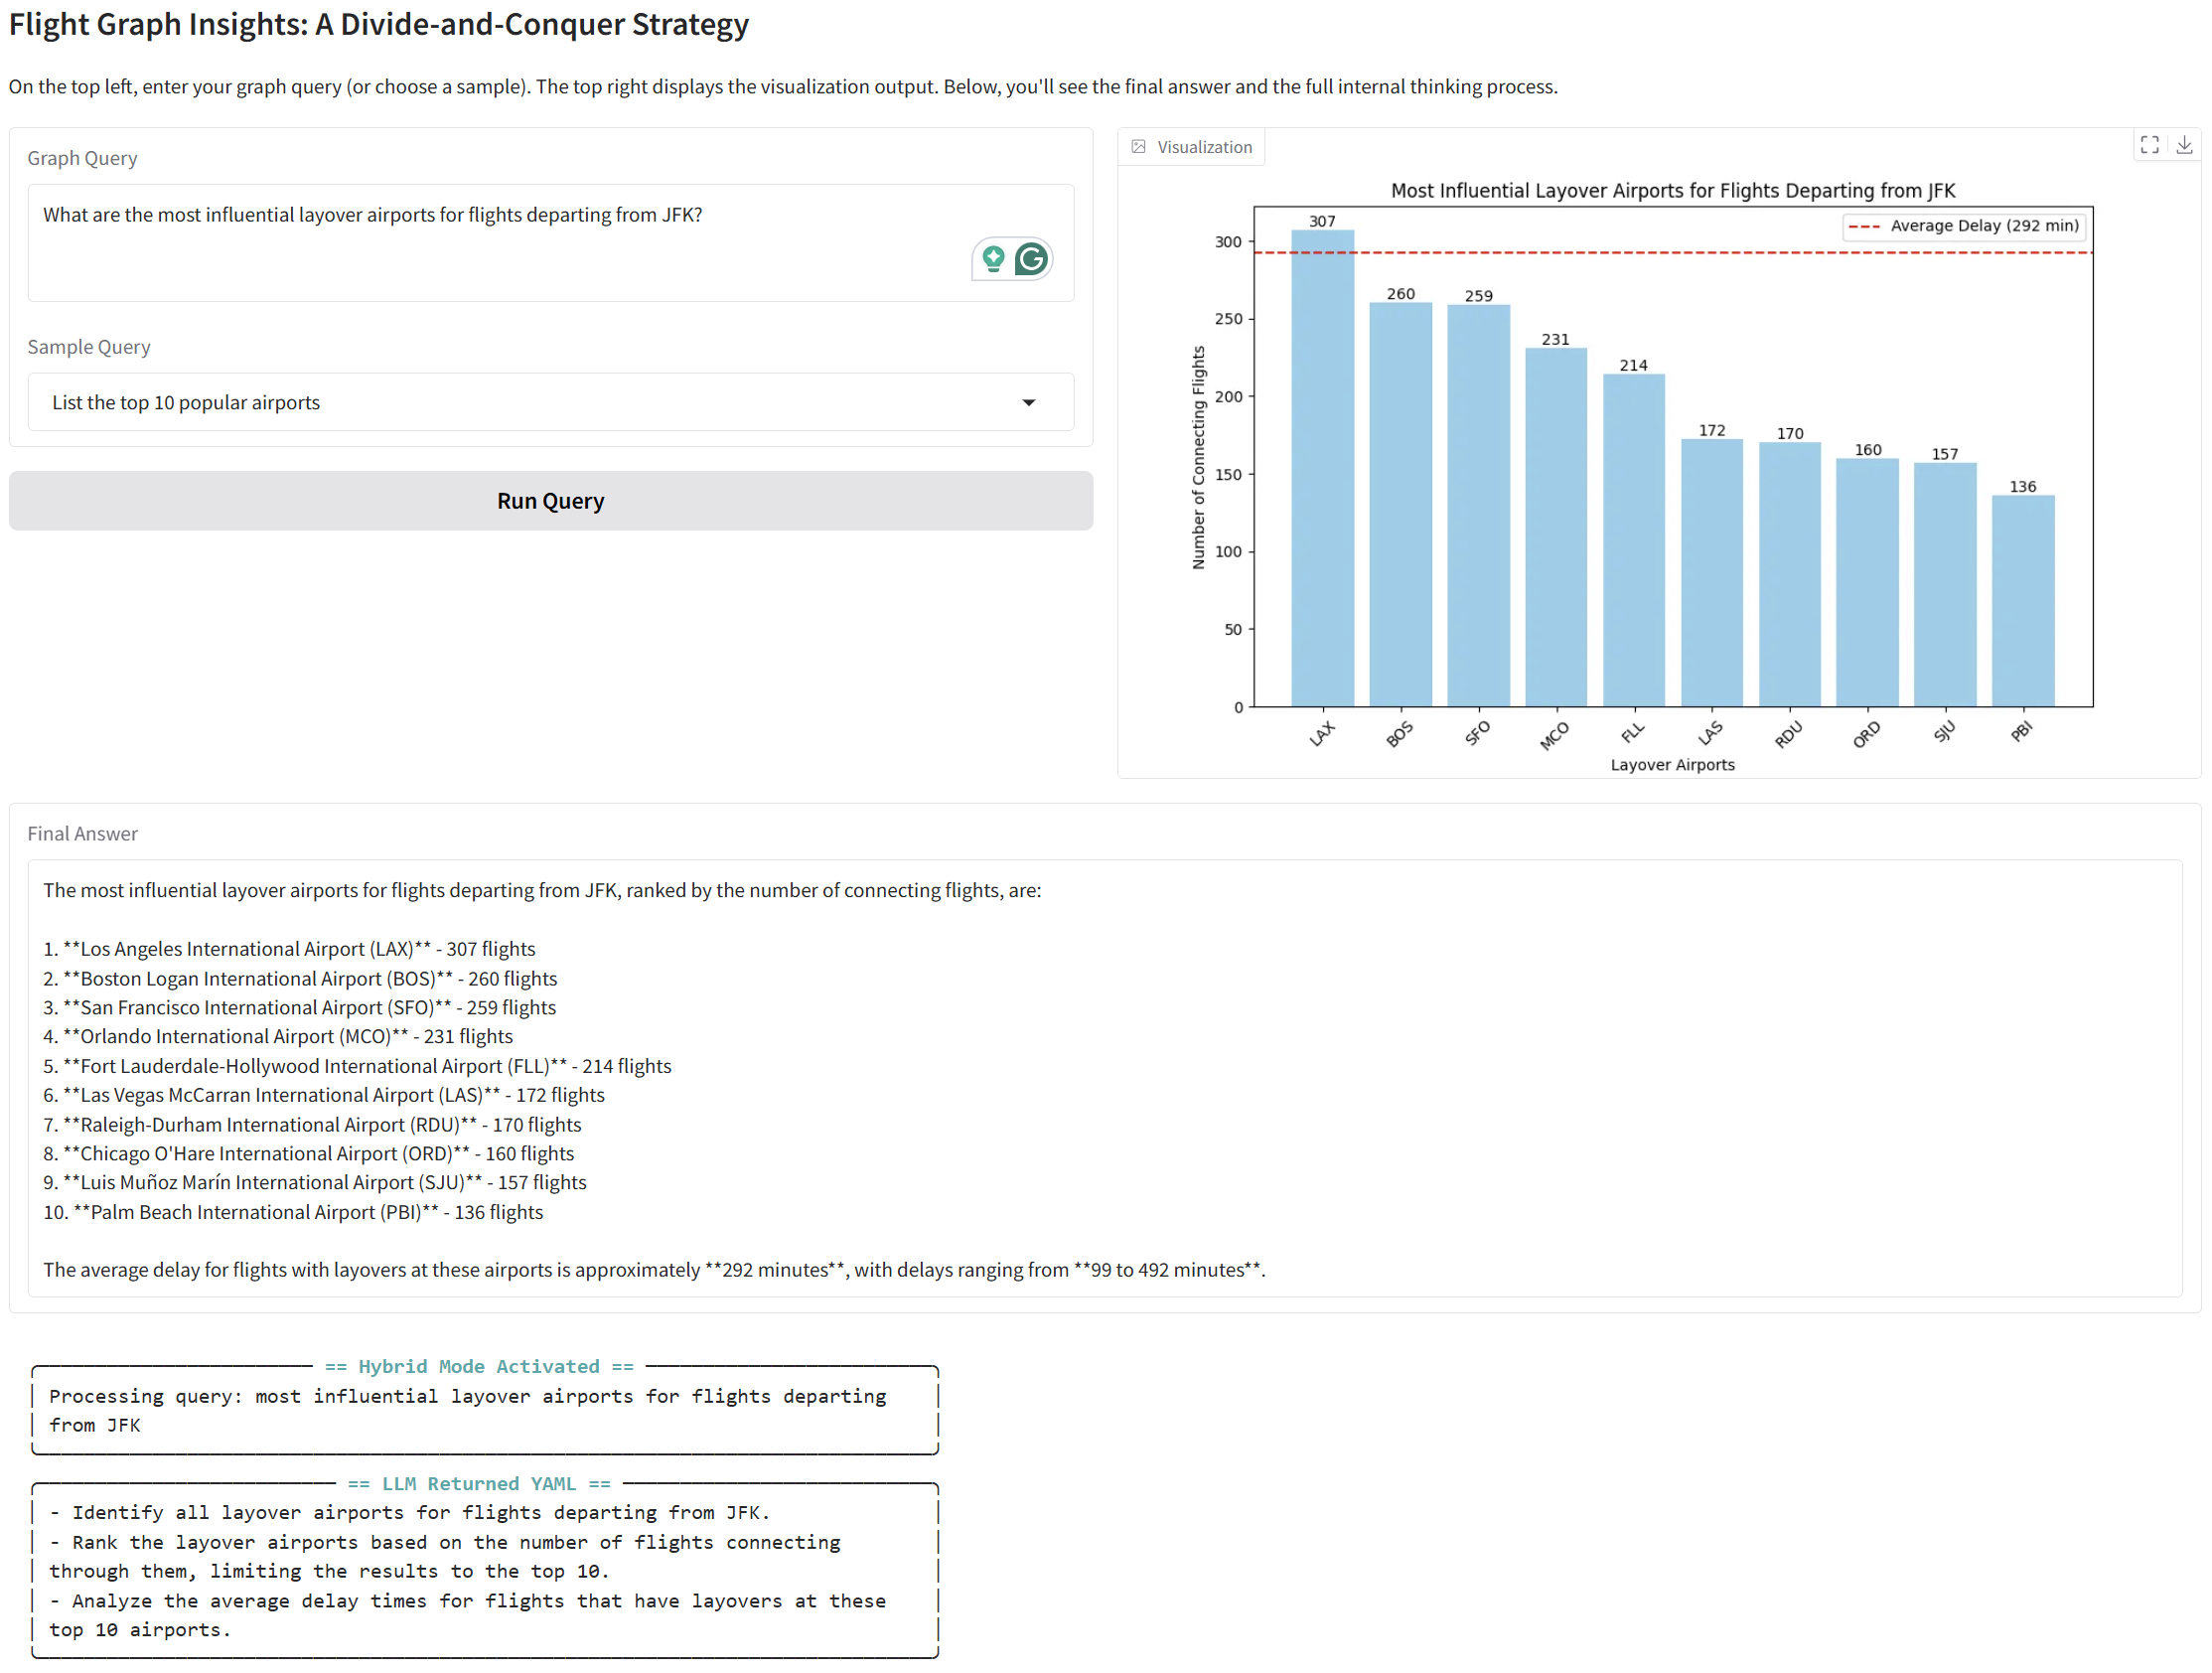Viewport: 2212px width, 1673px height.
Task: Click the fullscreen icon on visualization
Action: (x=2149, y=145)
